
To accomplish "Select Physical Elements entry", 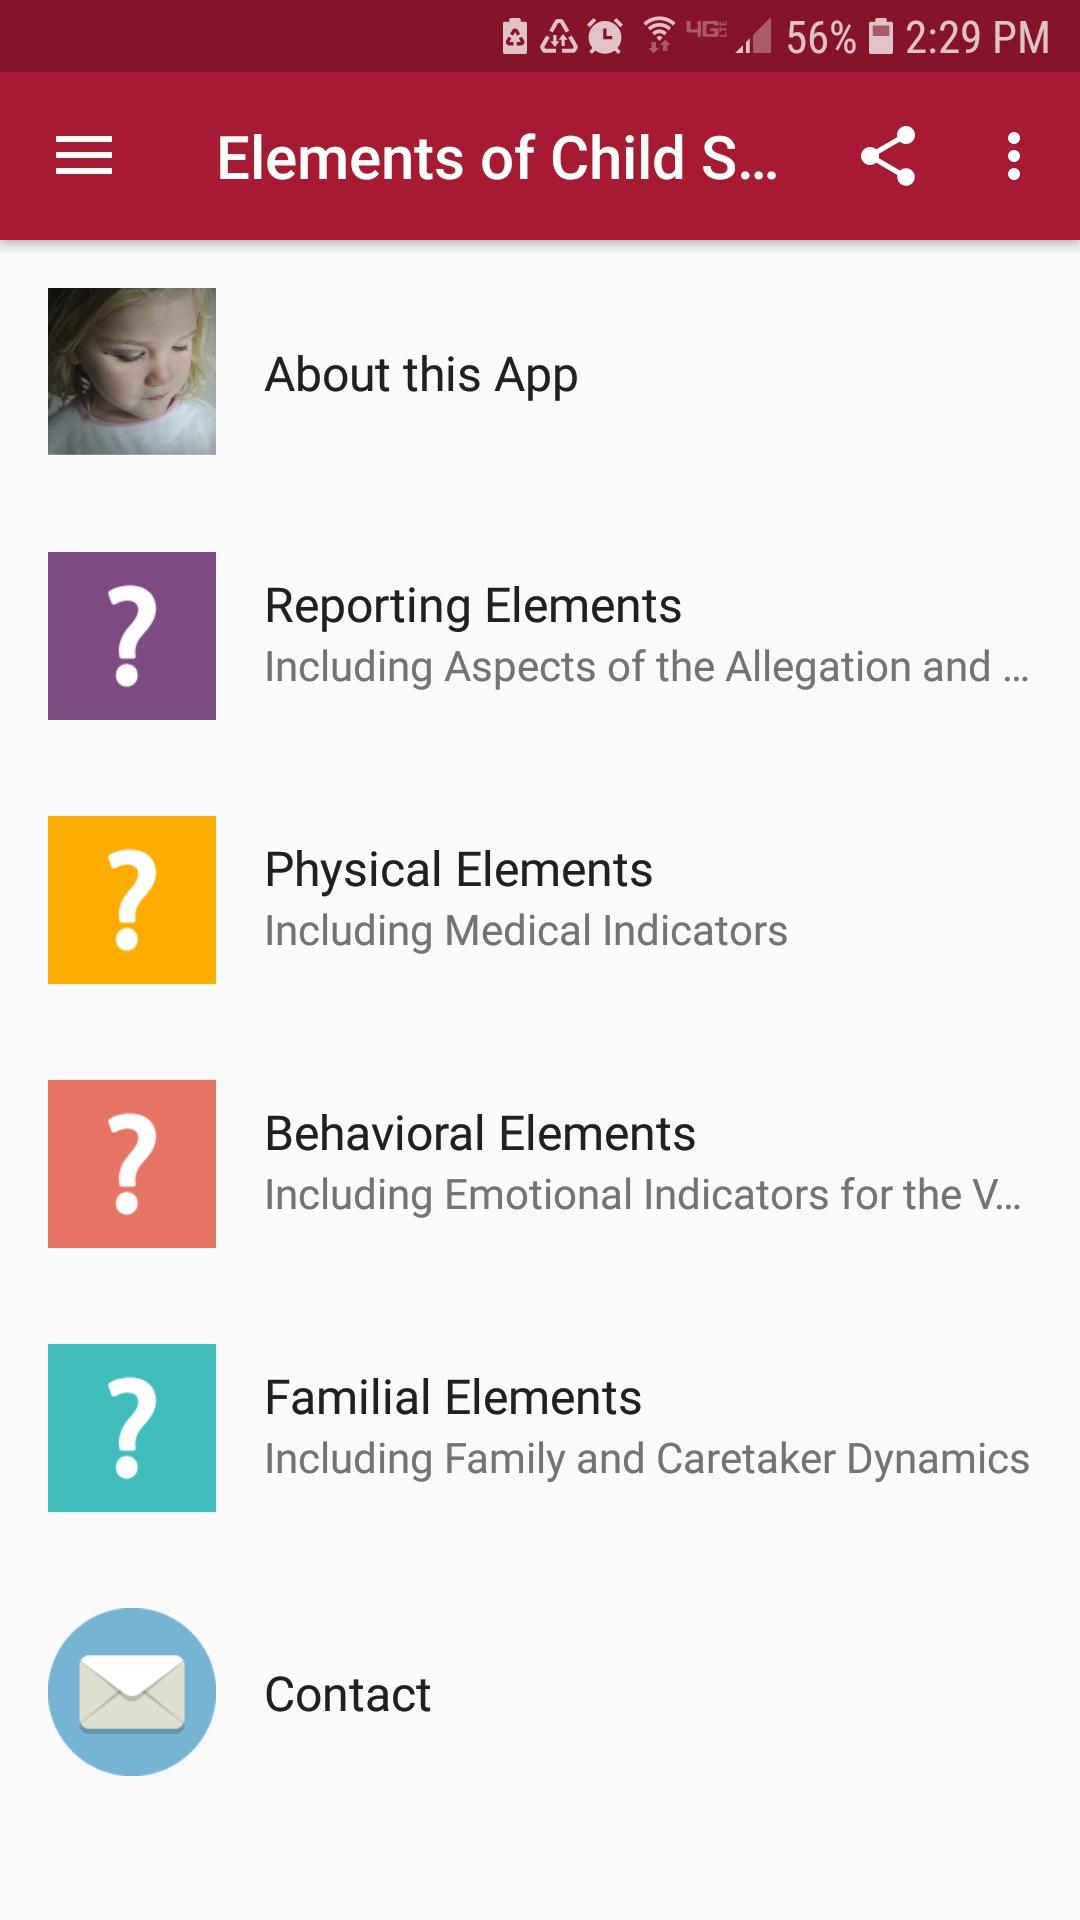I will 458,870.
